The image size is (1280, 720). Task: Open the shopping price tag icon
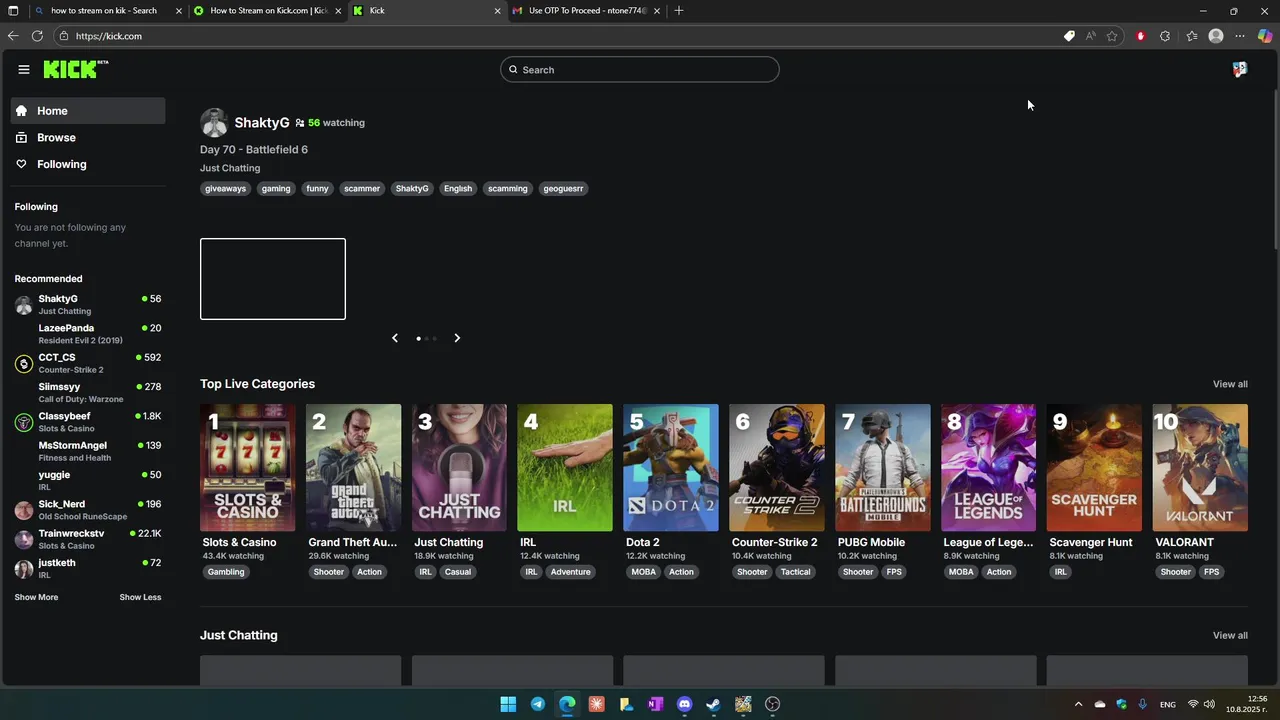click(1069, 36)
